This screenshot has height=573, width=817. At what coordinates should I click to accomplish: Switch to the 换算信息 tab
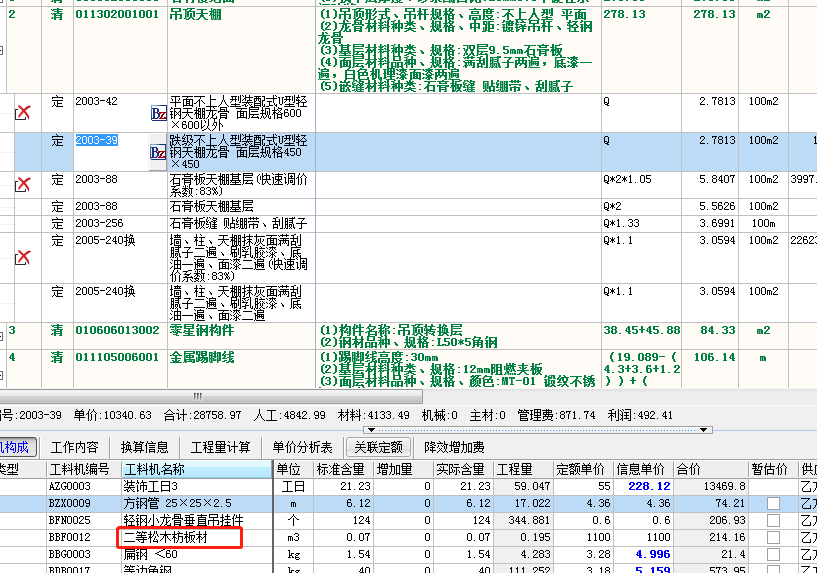point(144,447)
